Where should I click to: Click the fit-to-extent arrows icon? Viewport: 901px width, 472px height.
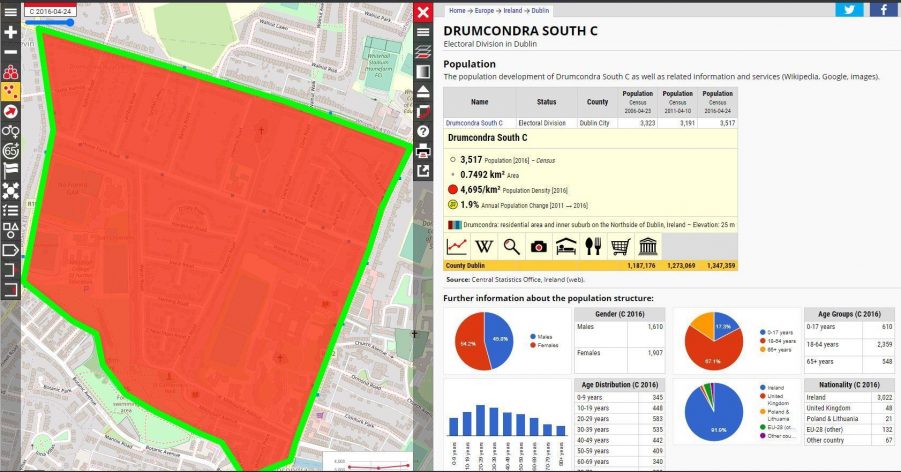[10, 190]
